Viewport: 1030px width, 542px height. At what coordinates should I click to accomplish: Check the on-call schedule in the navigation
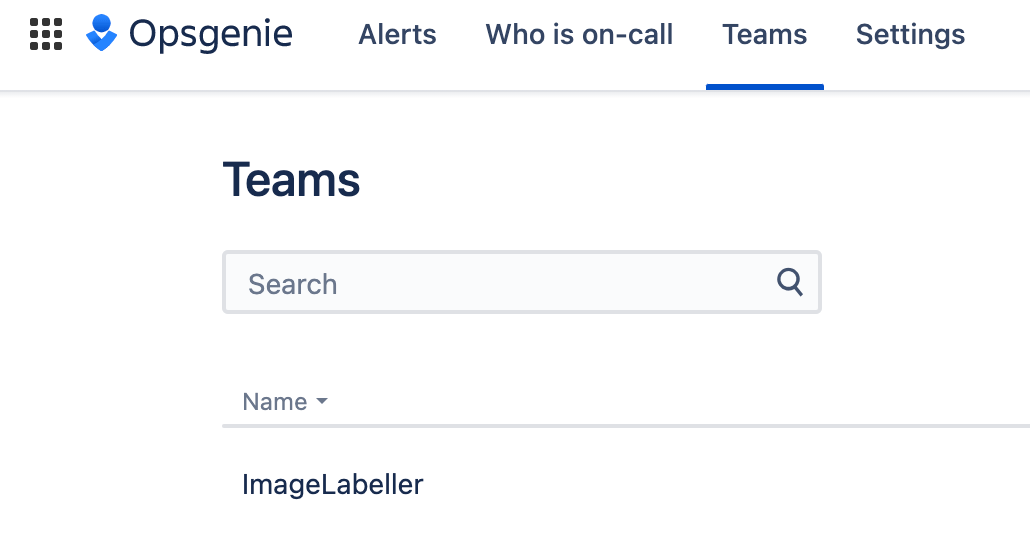579,35
